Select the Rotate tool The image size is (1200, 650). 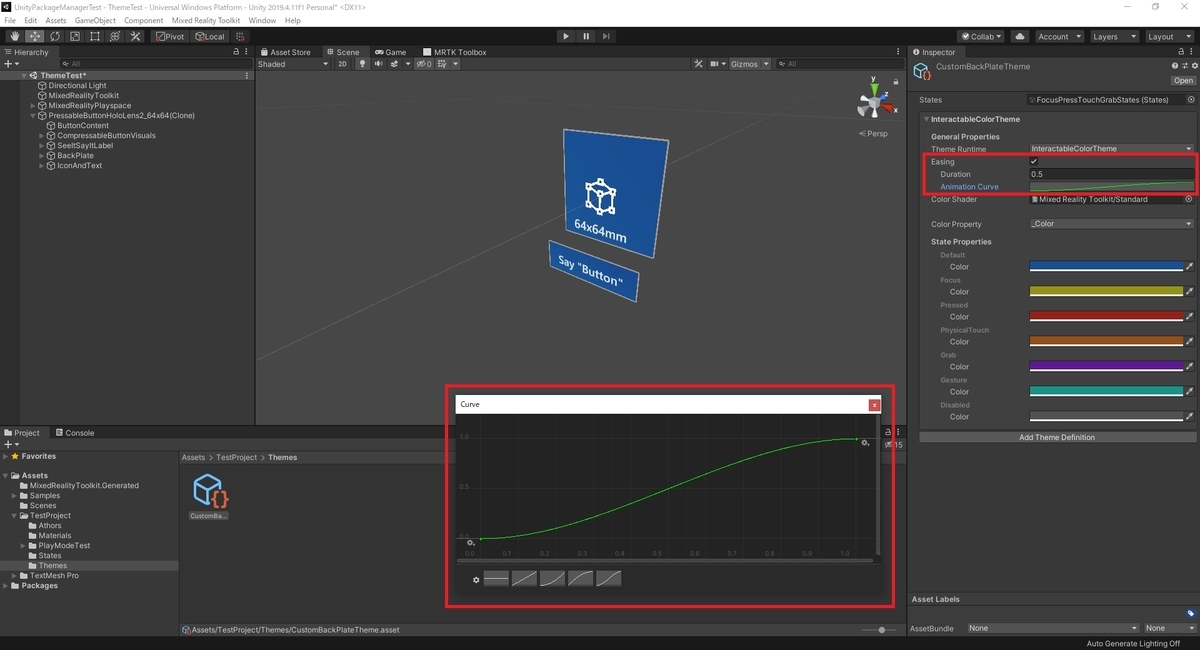pyautogui.click(x=55, y=36)
